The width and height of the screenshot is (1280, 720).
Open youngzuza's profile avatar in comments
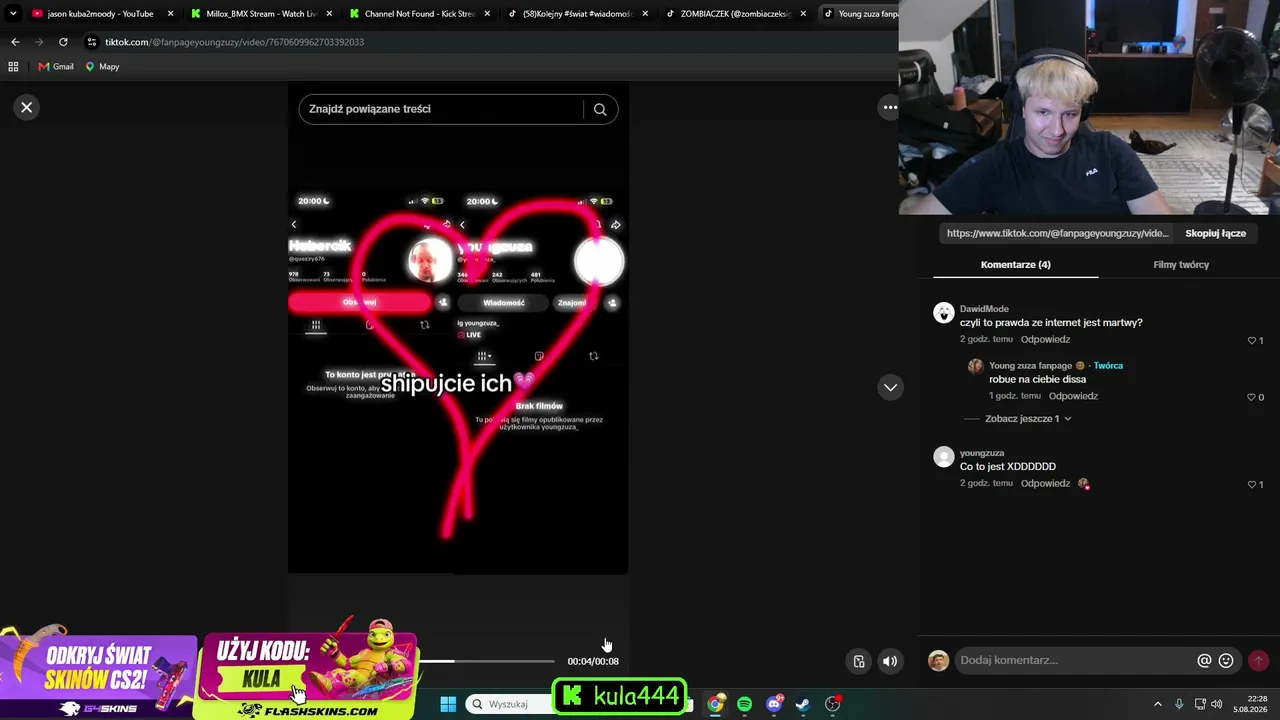click(944, 457)
